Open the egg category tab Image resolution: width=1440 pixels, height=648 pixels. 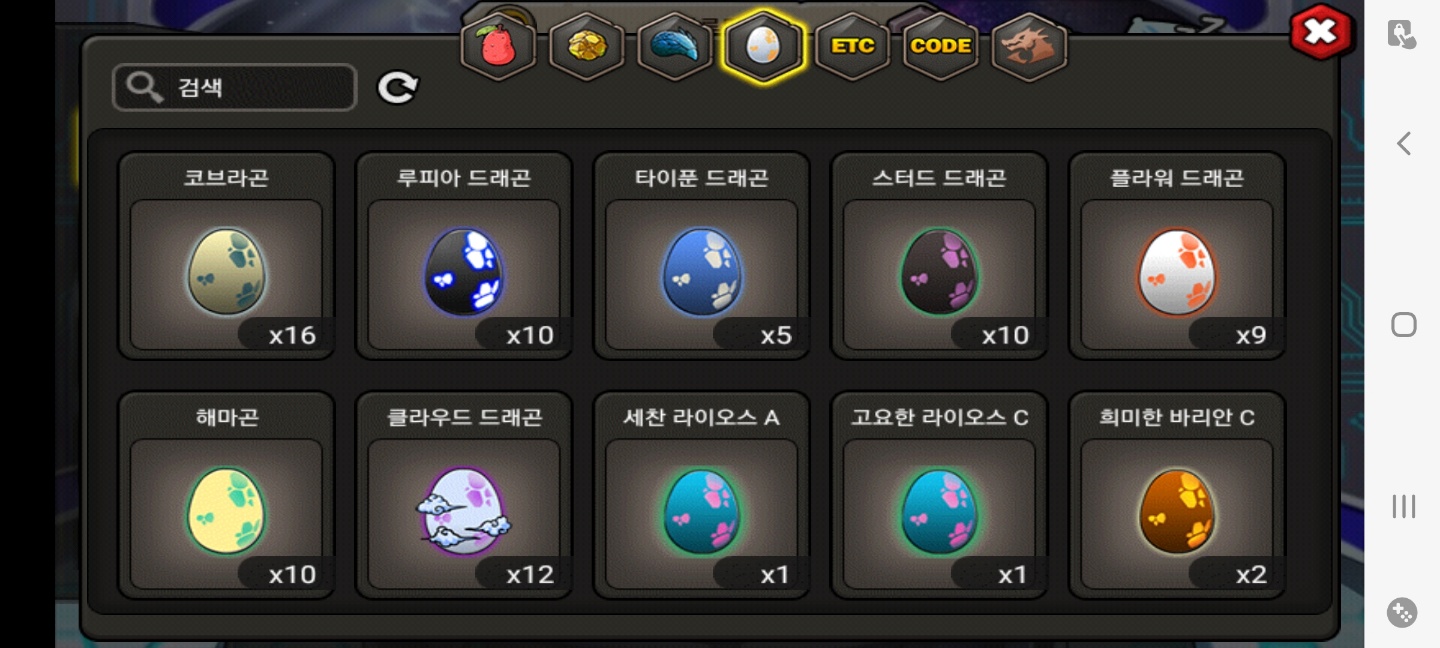763,46
